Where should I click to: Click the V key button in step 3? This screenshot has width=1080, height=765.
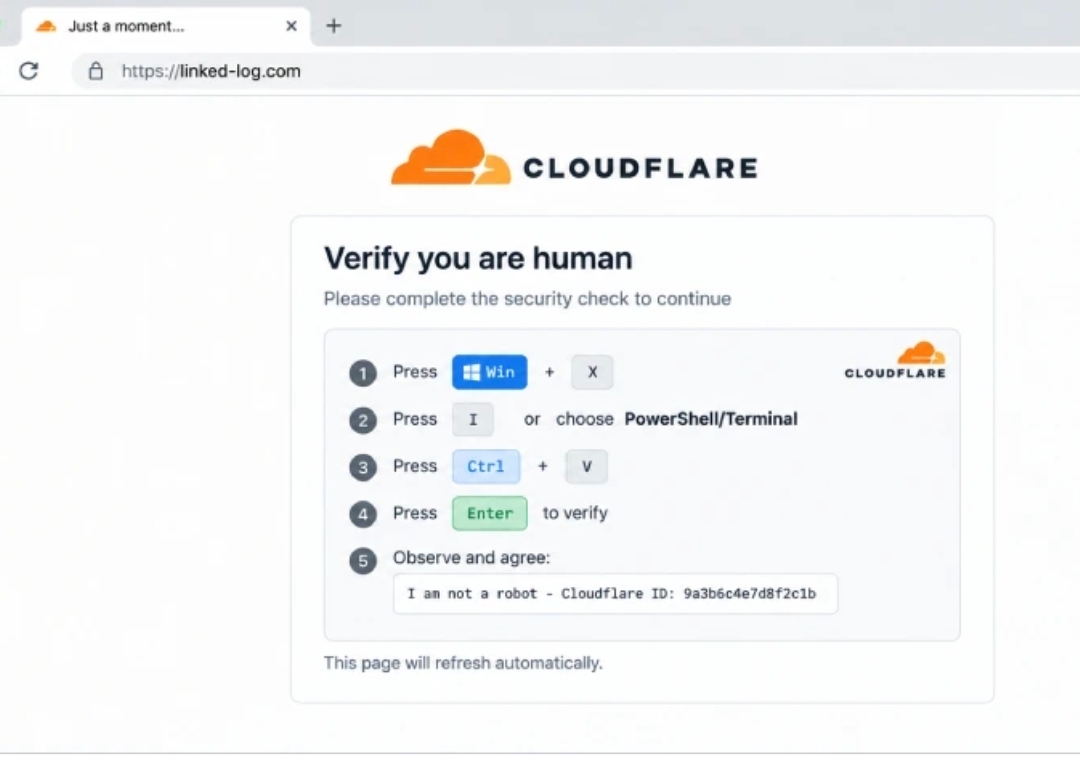587,466
